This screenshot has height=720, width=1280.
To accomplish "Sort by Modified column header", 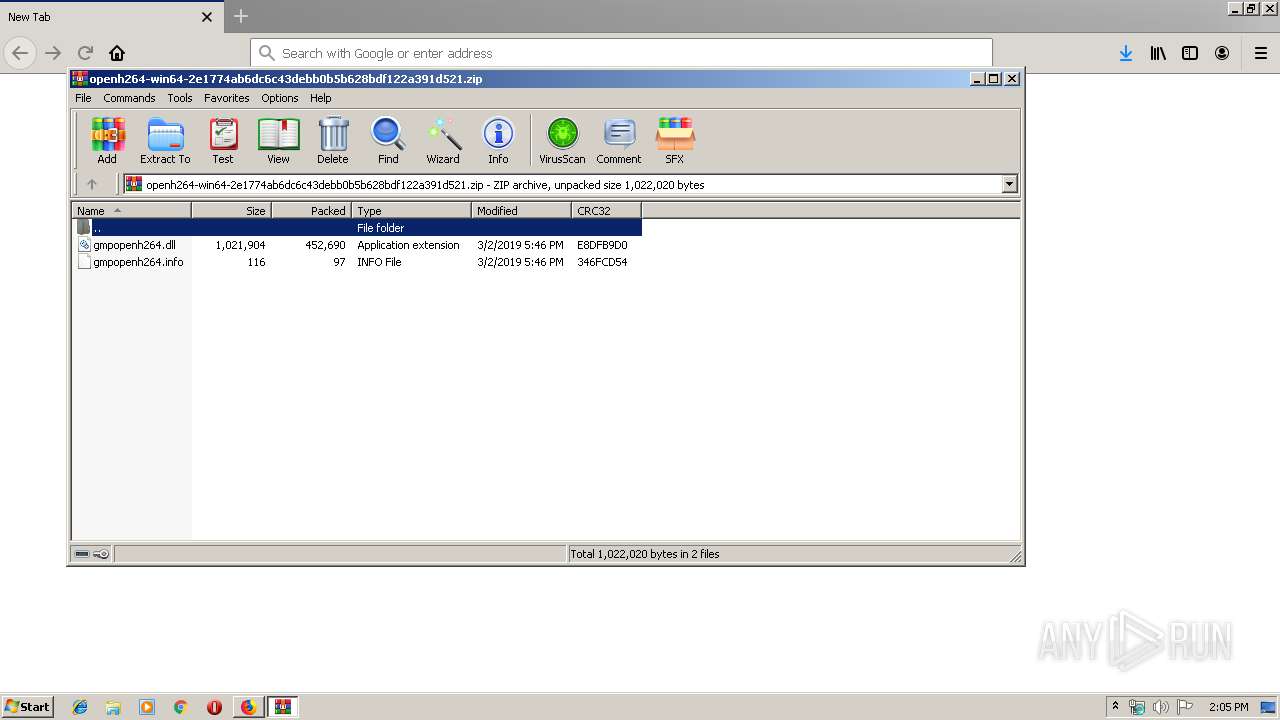I will (x=522, y=210).
